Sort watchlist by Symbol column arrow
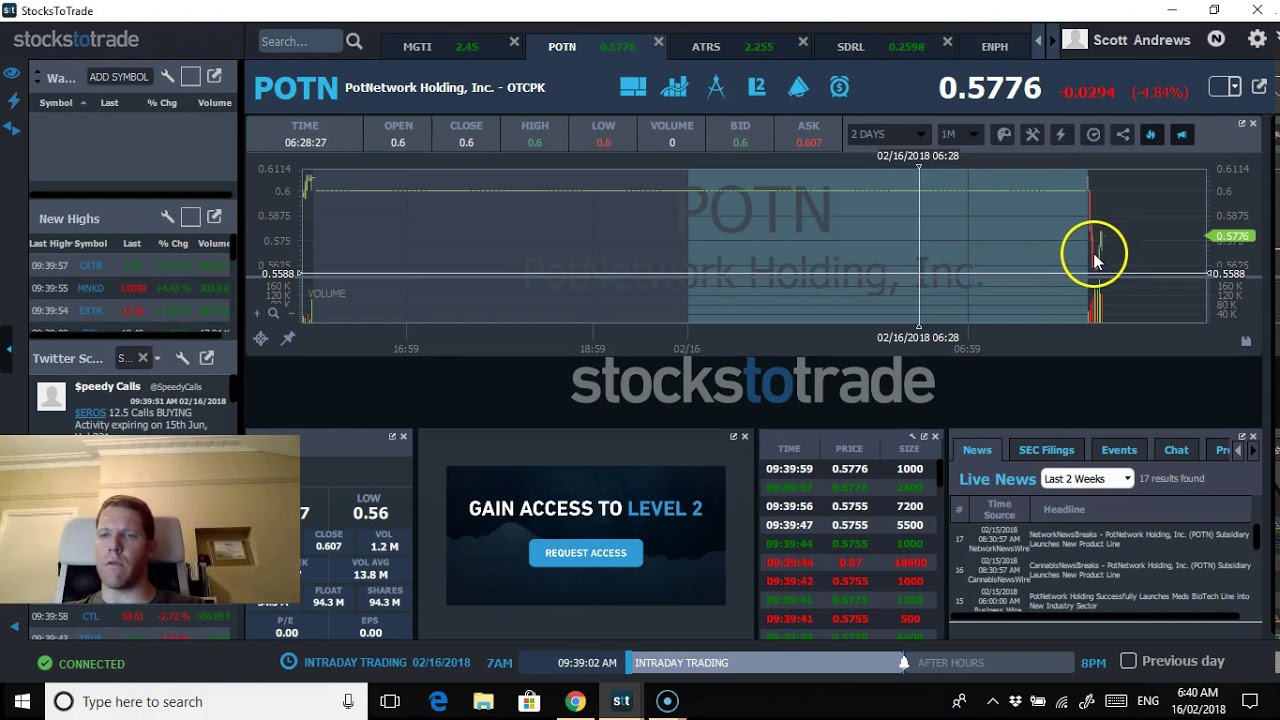The height and width of the screenshot is (720, 1280). [x=83, y=103]
